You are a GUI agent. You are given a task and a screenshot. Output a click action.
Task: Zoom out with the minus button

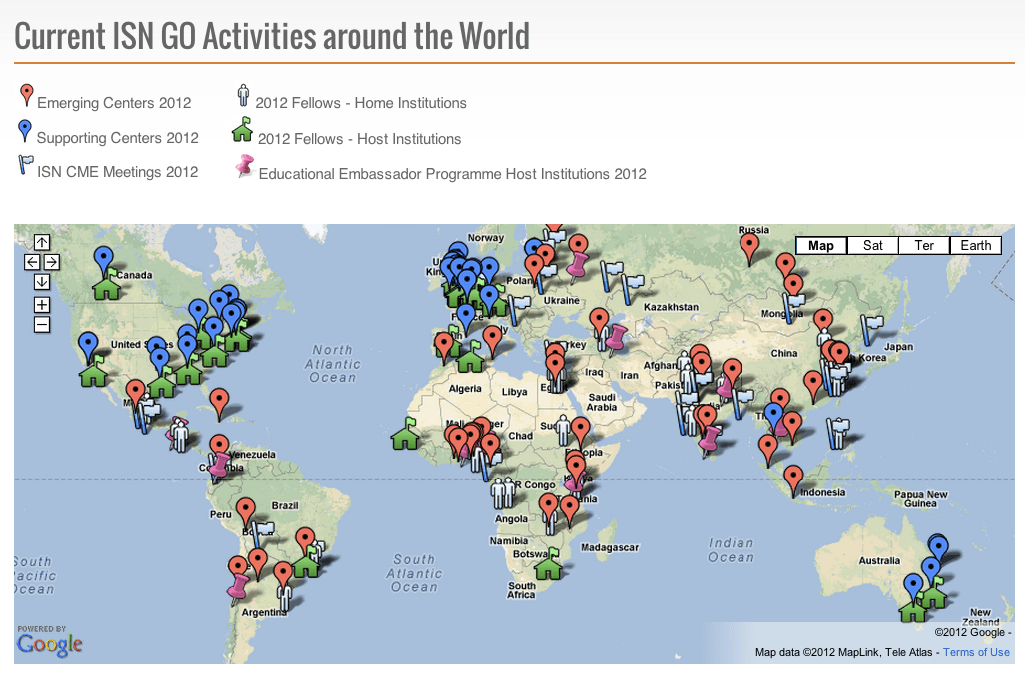42,324
